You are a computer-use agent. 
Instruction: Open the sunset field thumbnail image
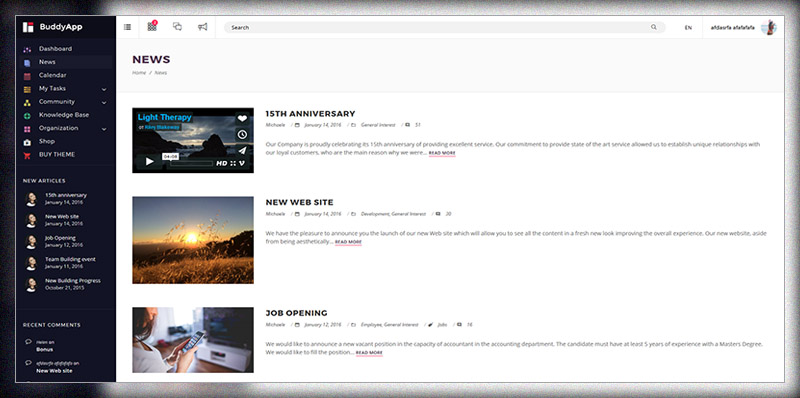[x=193, y=240]
